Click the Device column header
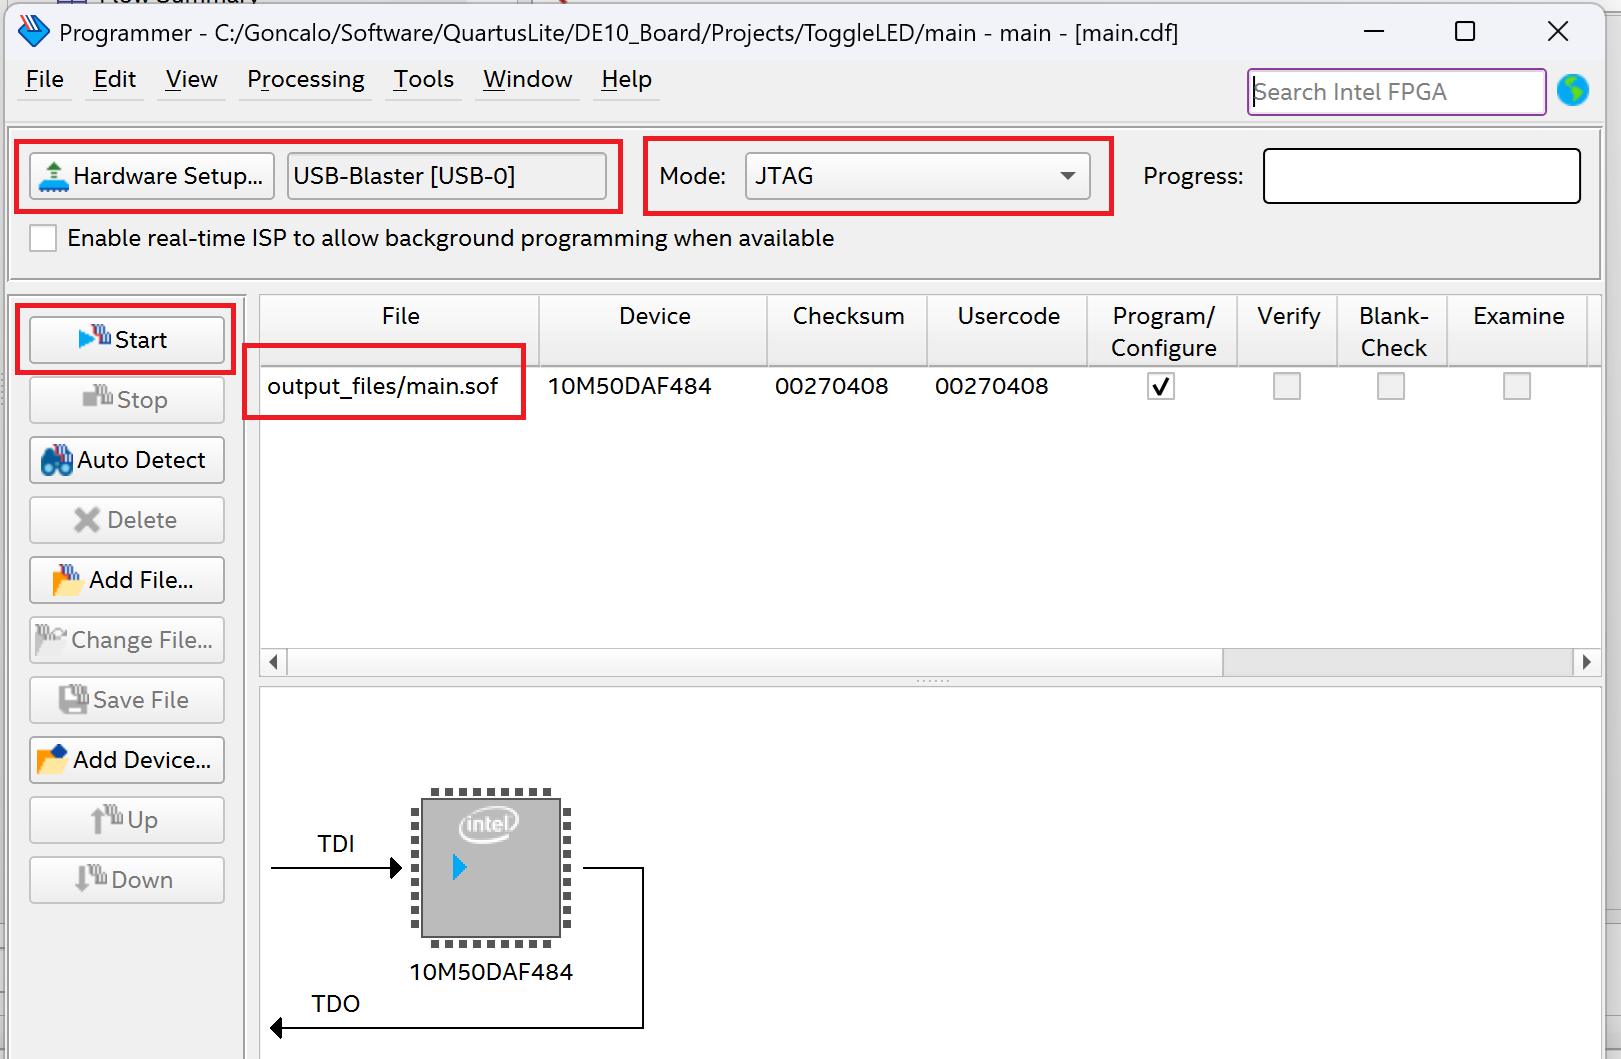Image resolution: width=1621 pixels, height=1059 pixels. pyautogui.click(x=654, y=331)
